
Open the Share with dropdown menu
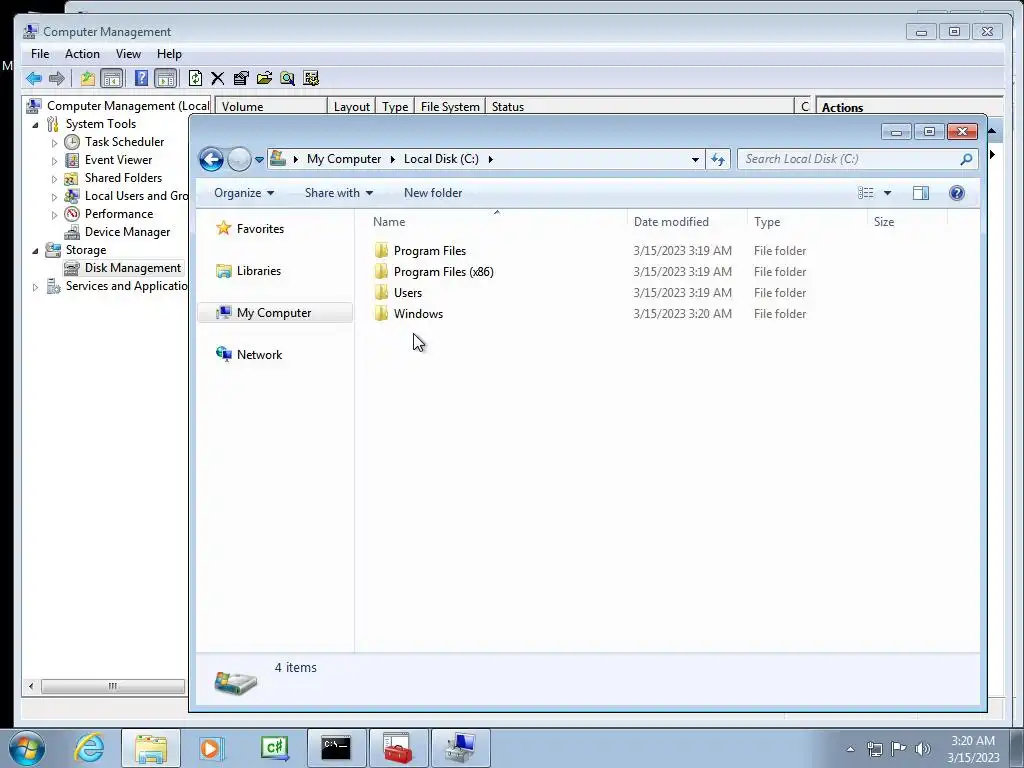(x=338, y=193)
